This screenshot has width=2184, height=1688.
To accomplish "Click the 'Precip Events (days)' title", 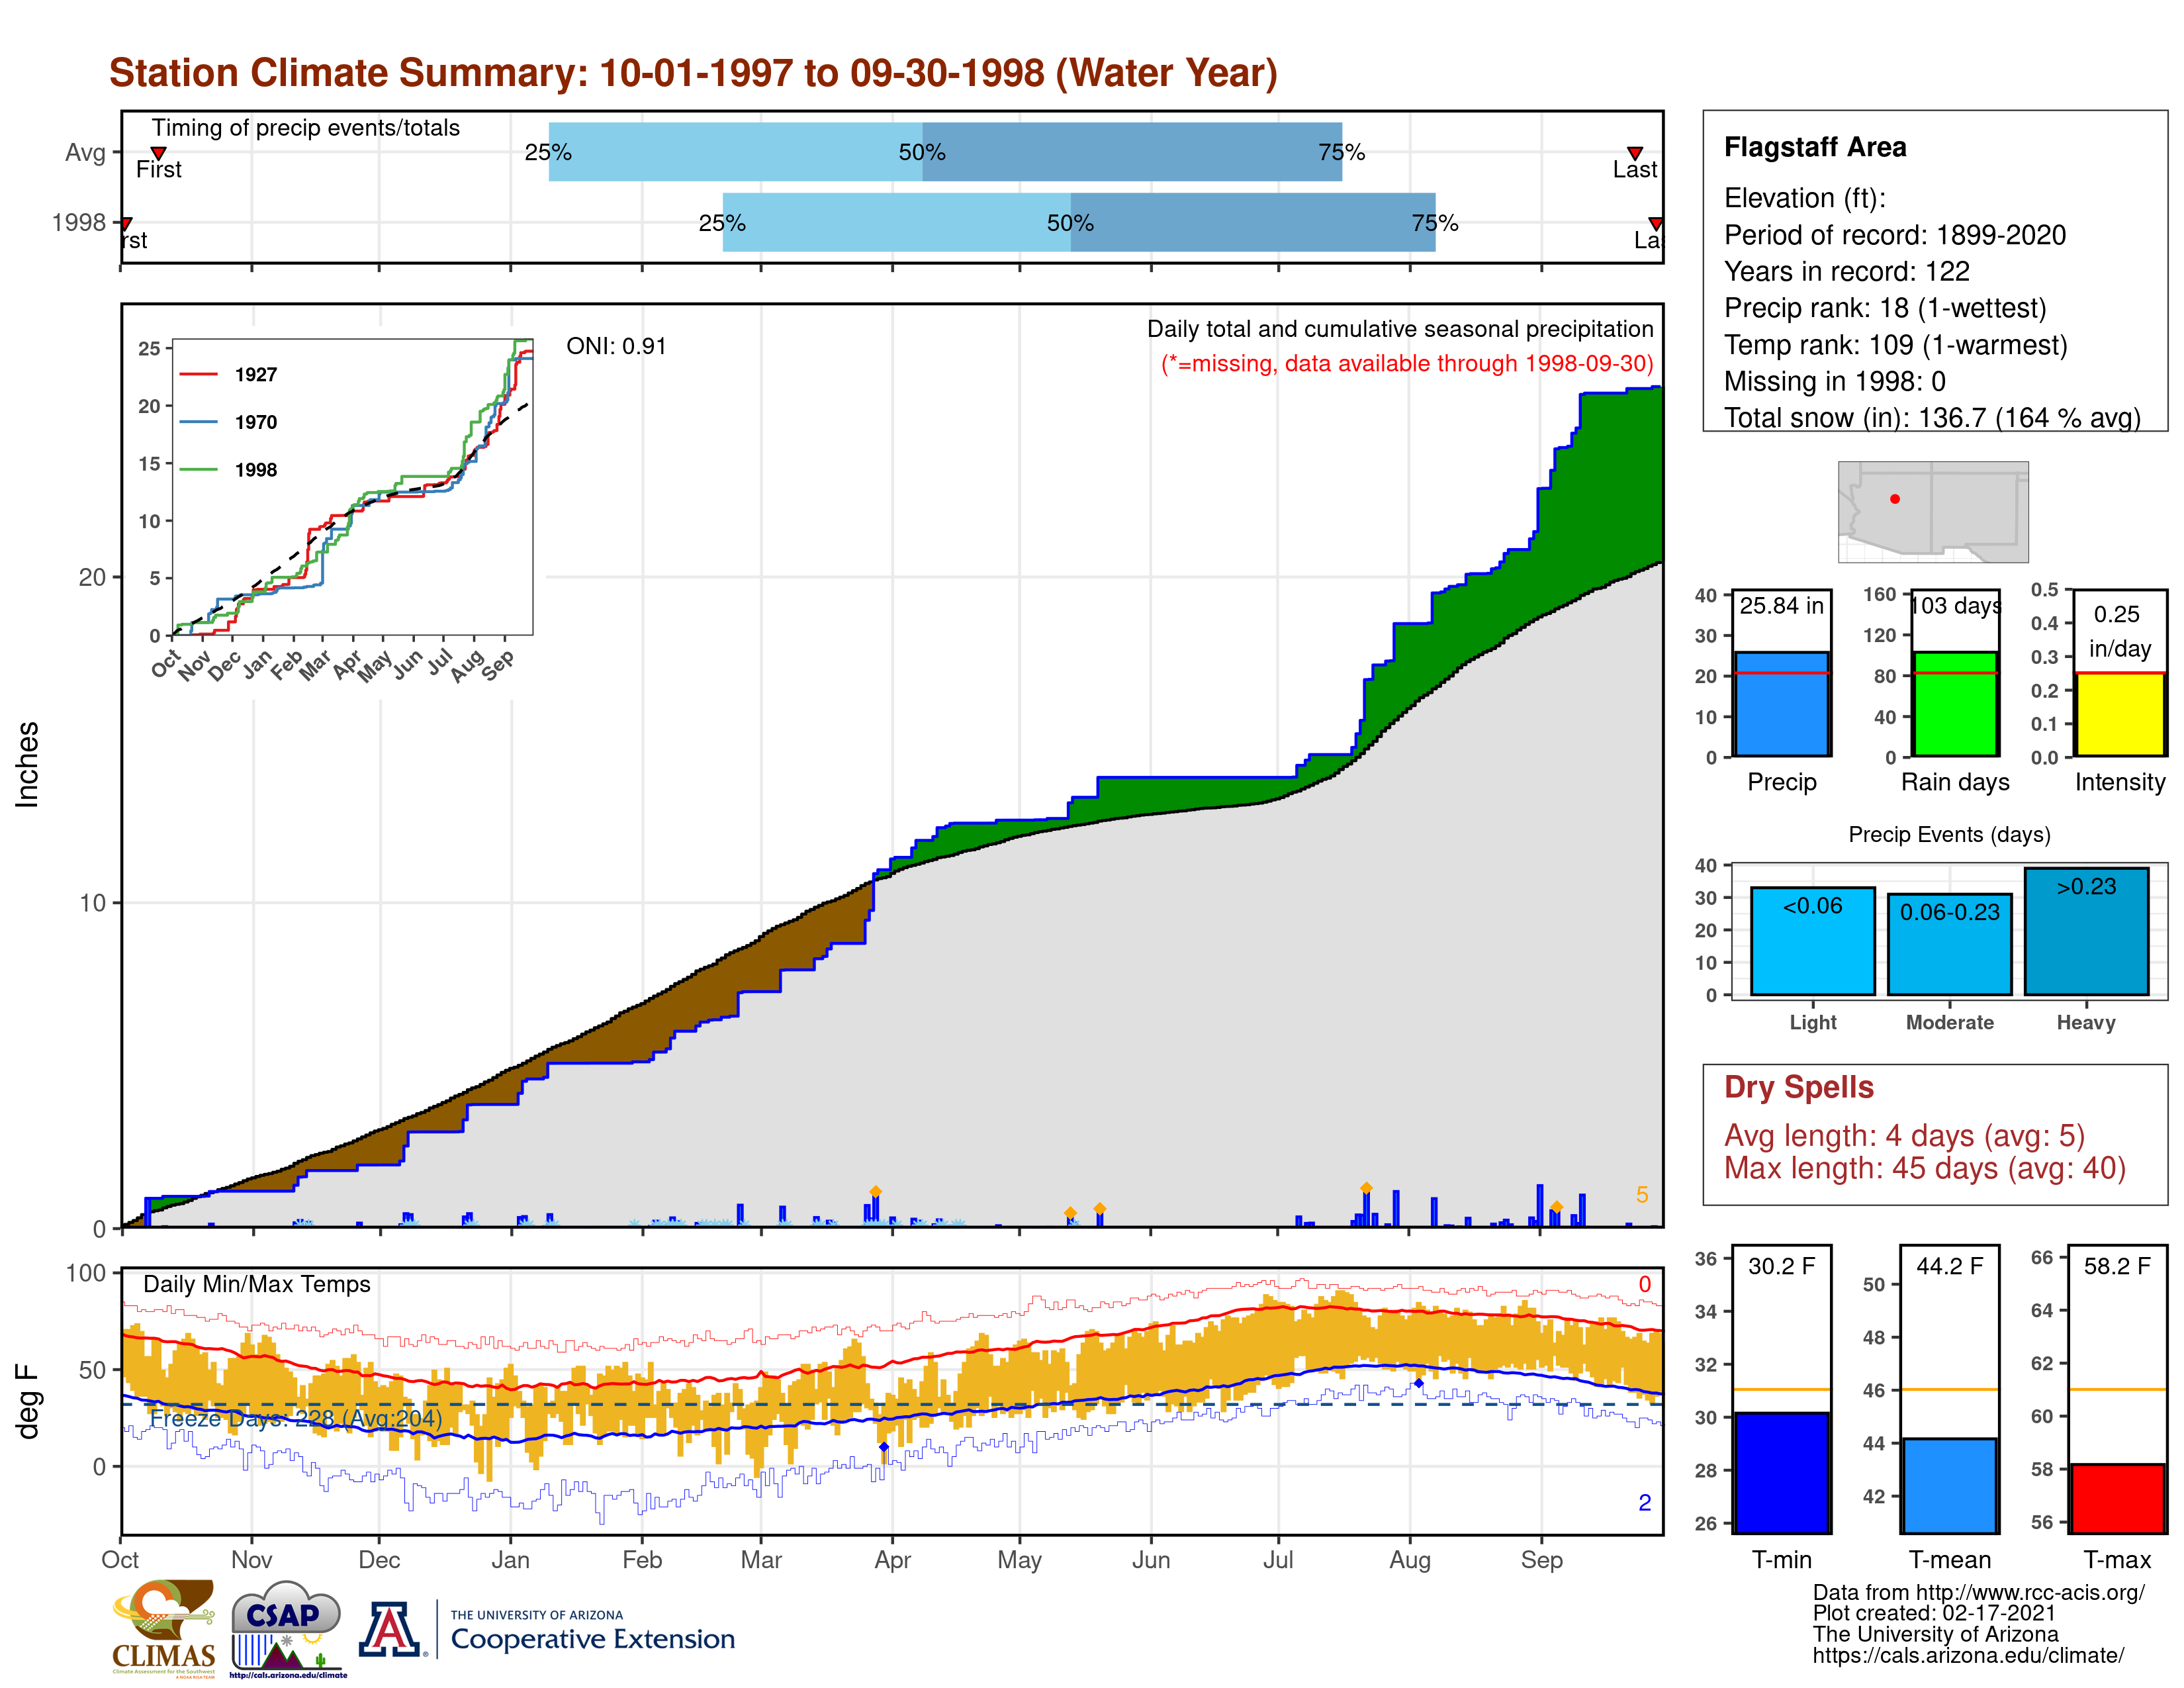I will coord(1949,834).
